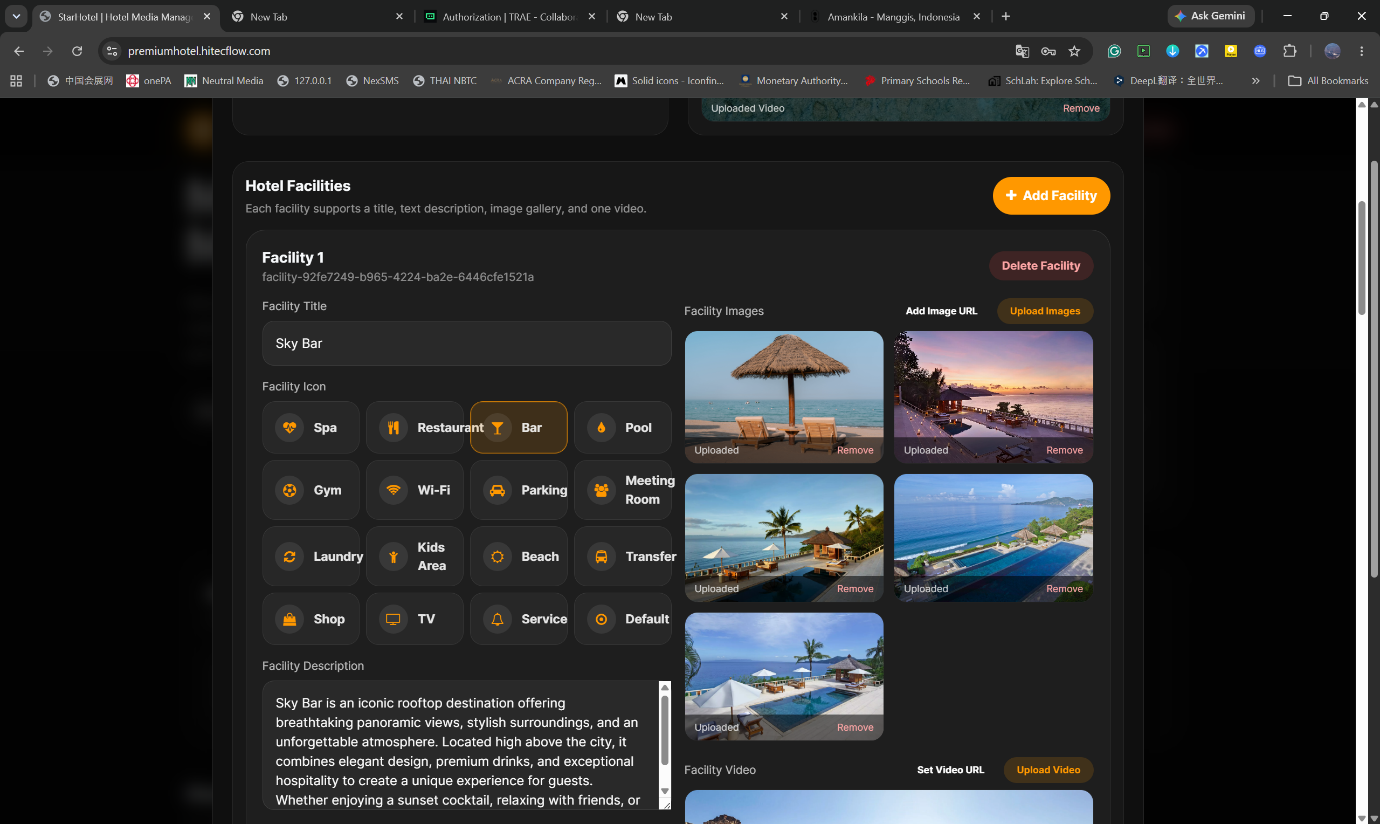Open the translate page icon in address bar
1380x824 pixels.
coord(1022,51)
